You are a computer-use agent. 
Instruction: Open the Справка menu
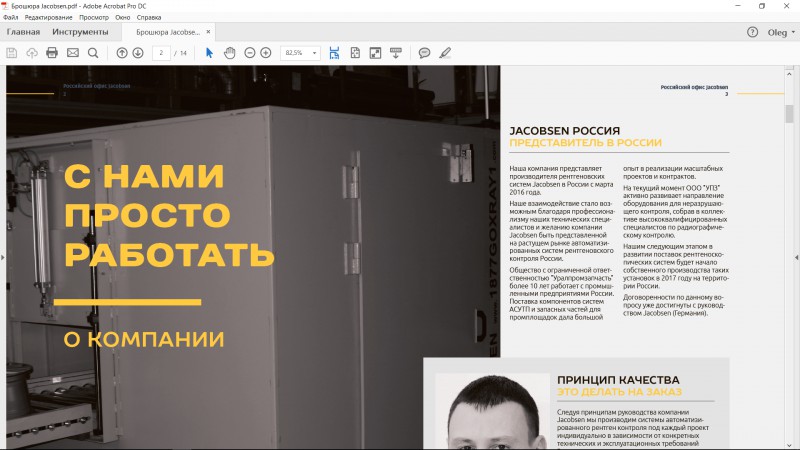[149, 17]
